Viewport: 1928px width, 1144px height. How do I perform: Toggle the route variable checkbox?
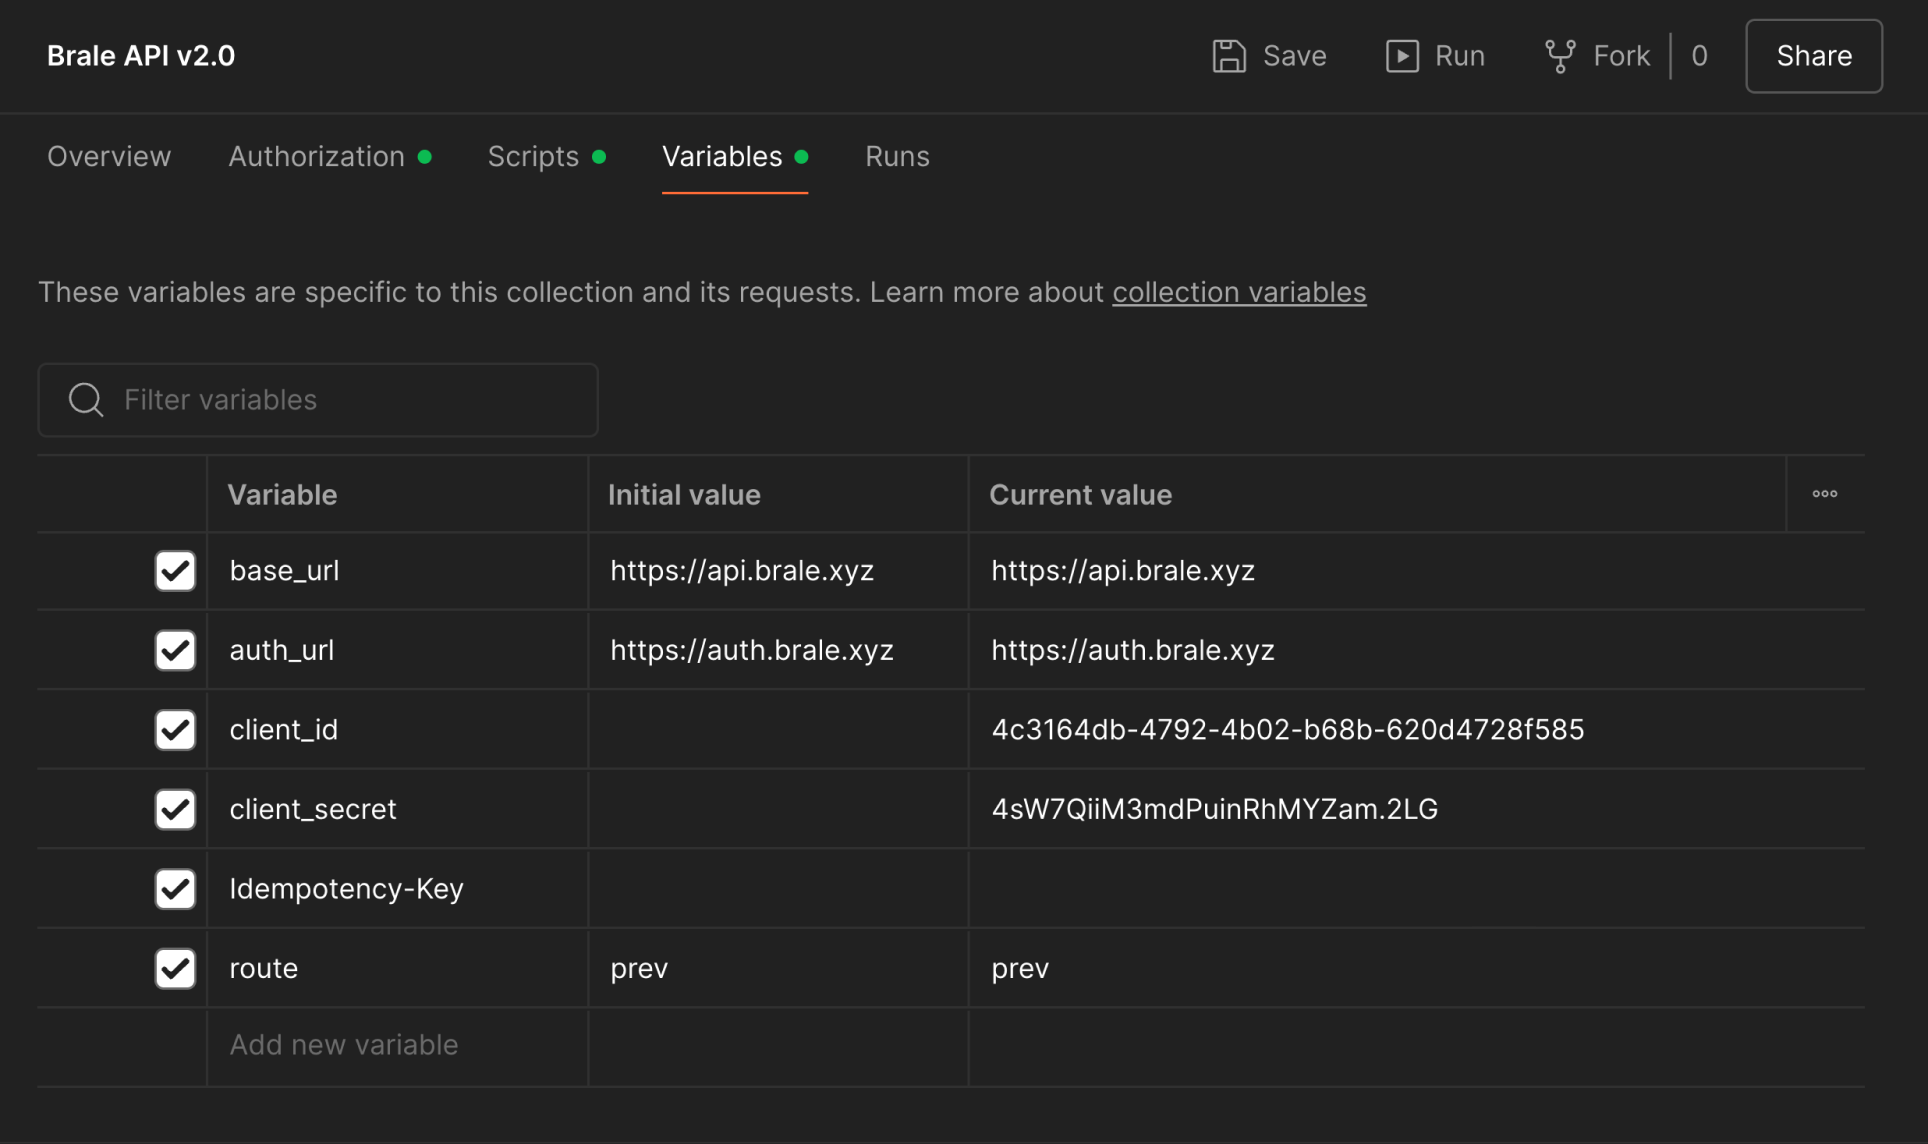[175, 968]
